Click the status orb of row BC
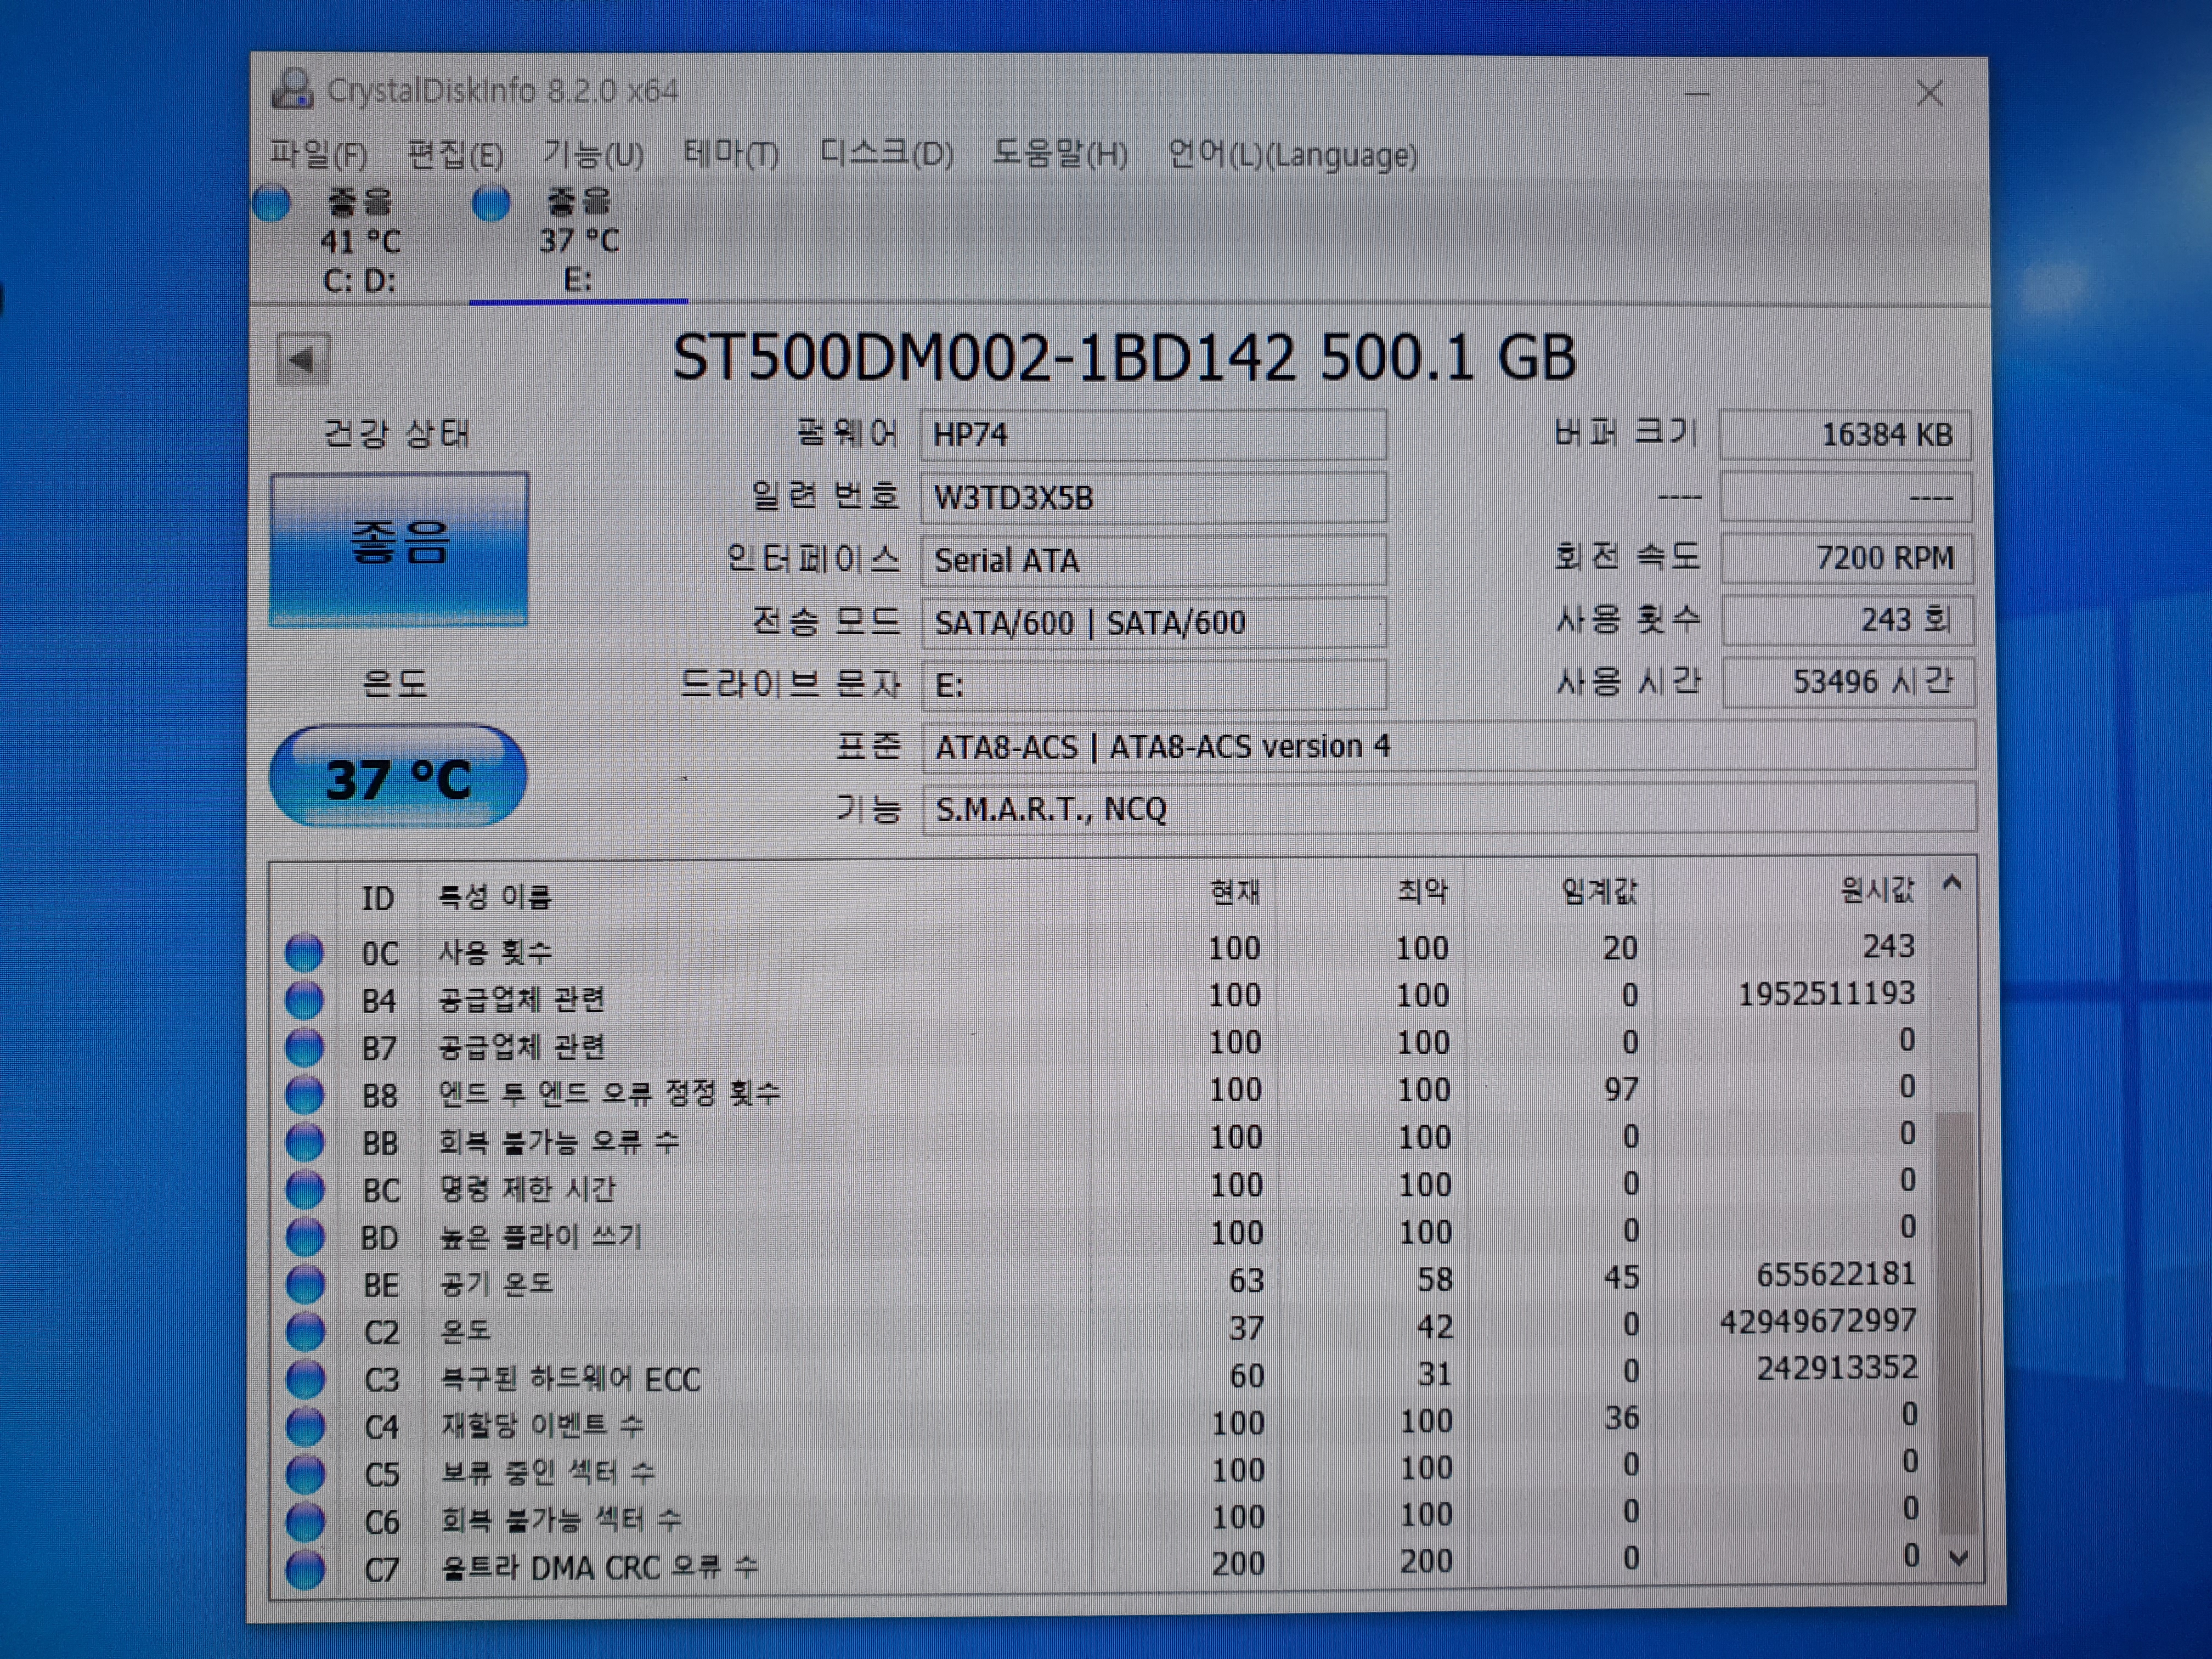This screenshot has height=1659, width=2212. 306,1189
